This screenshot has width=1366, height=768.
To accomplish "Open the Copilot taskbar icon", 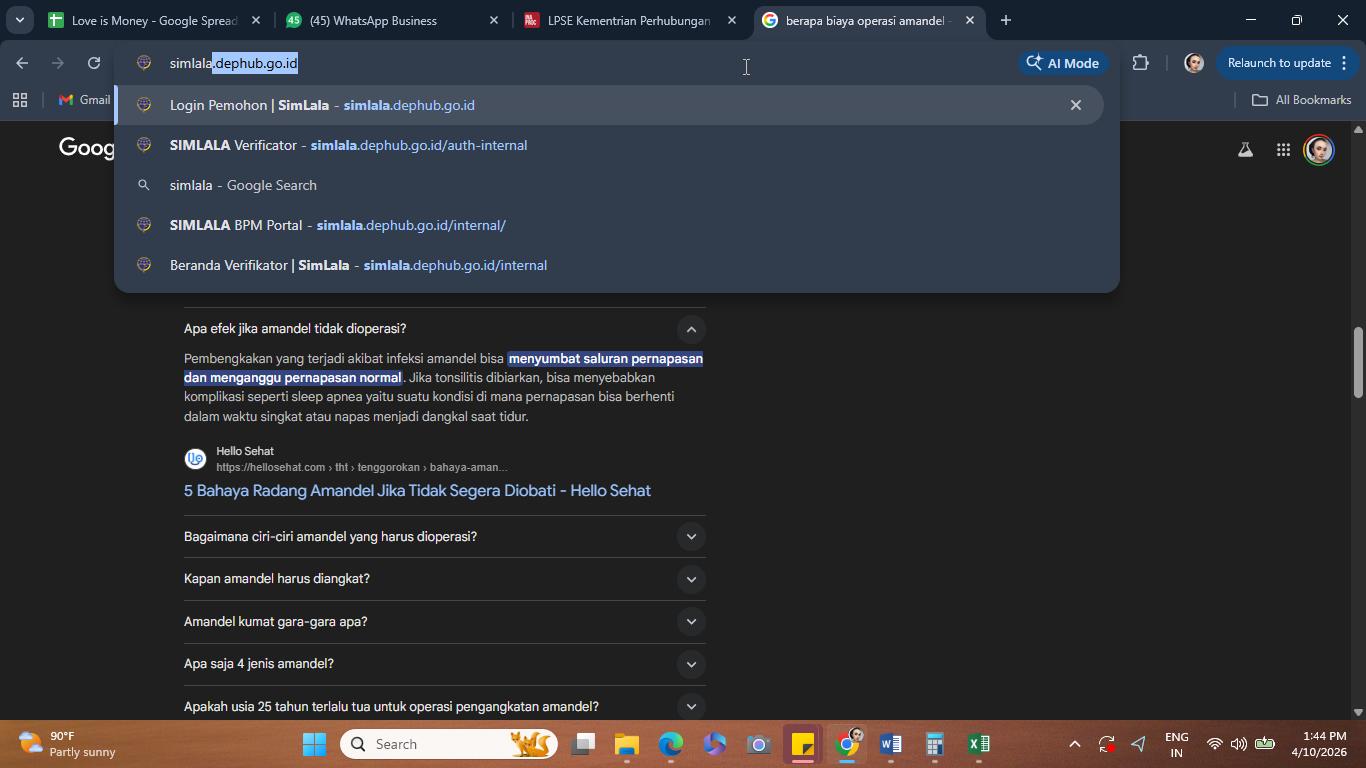I will coord(715,744).
